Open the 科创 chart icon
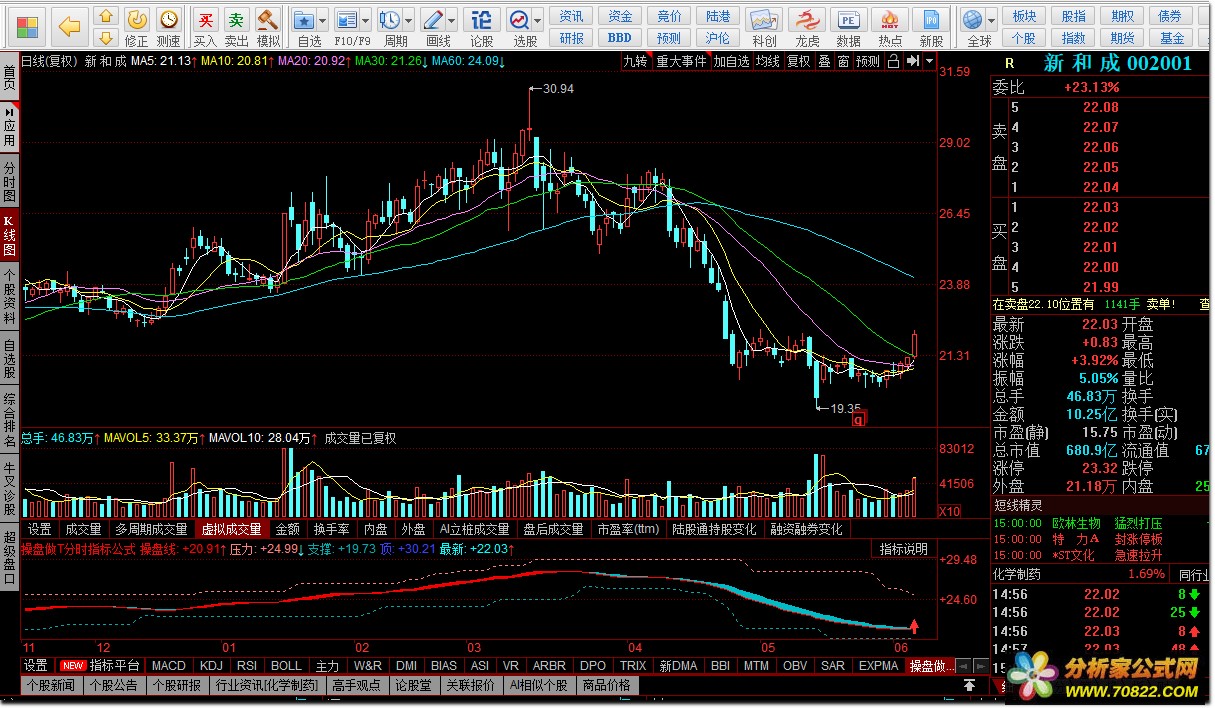Viewport: 1215px width, 708px height. [765, 27]
